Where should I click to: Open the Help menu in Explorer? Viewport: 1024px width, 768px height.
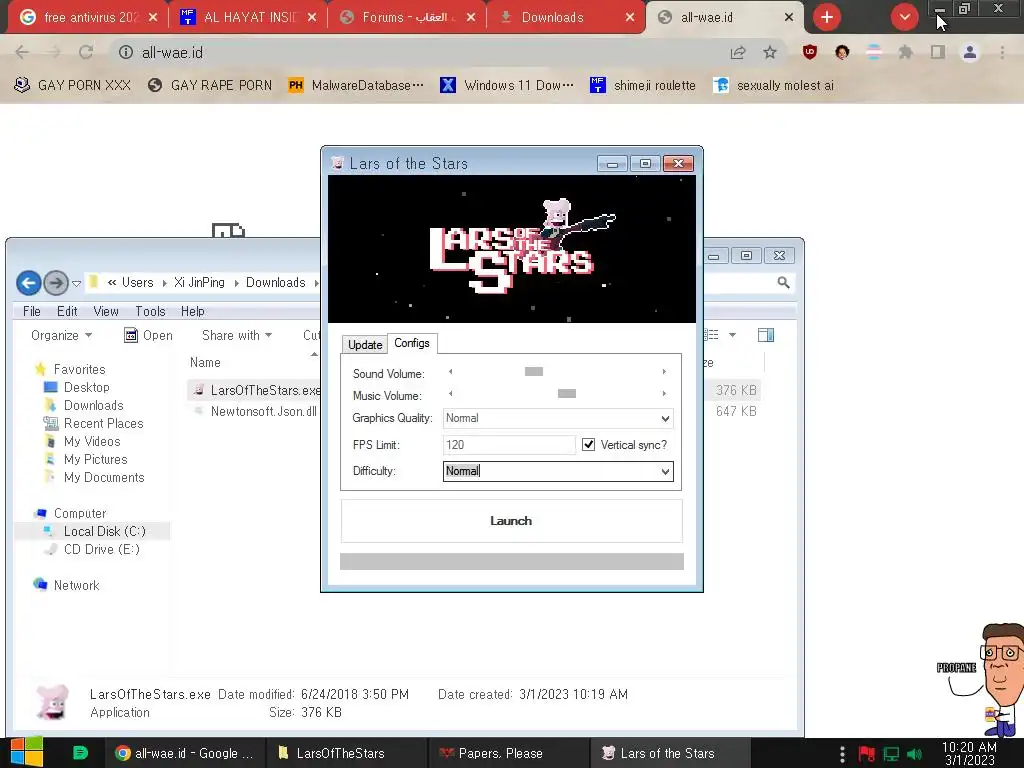pyautogui.click(x=193, y=312)
